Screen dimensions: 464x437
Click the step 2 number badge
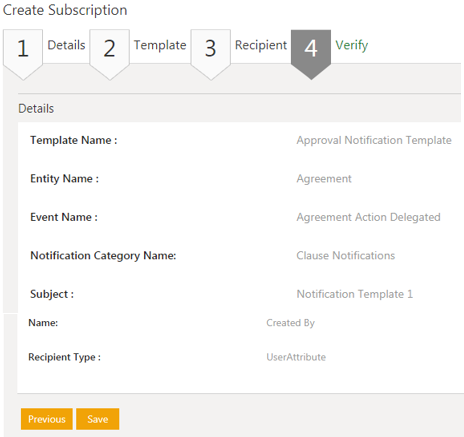[x=110, y=53]
